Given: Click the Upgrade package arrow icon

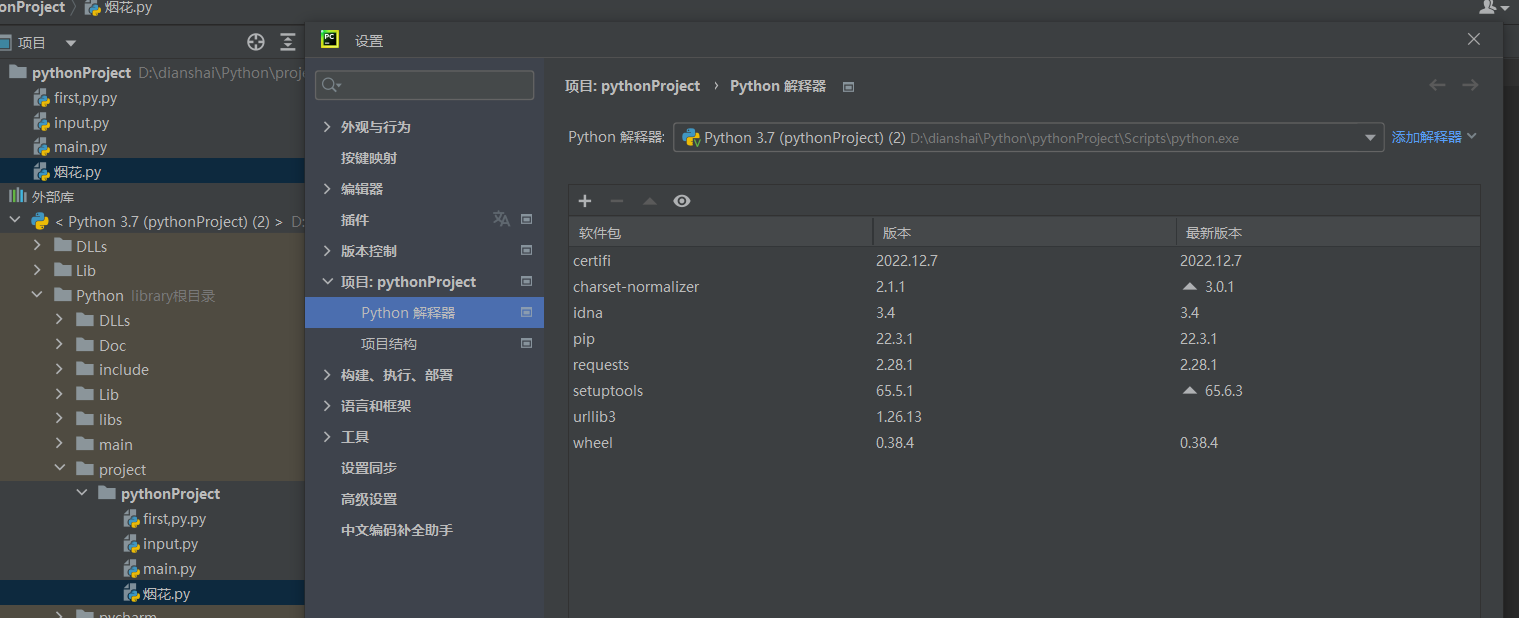Looking at the screenshot, I should tap(650, 201).
